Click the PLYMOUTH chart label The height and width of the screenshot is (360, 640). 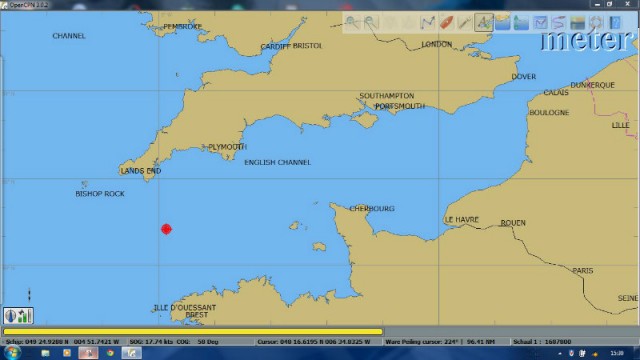click(x=227, y=147)
